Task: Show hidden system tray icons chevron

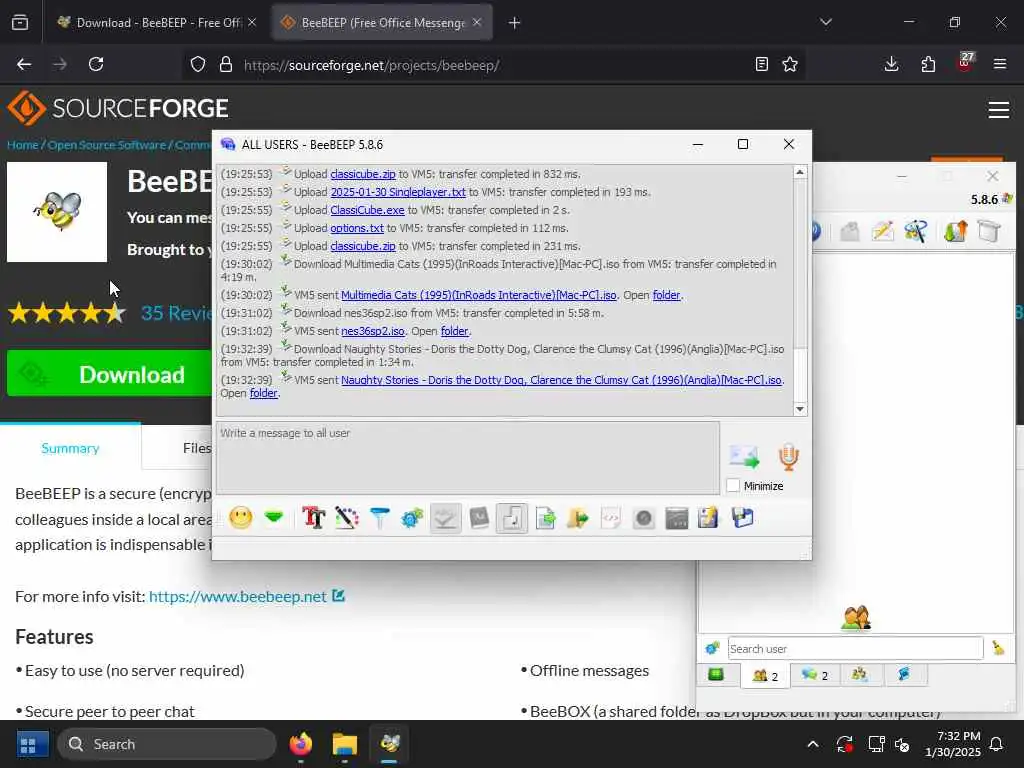Action: tap(812, 744)
